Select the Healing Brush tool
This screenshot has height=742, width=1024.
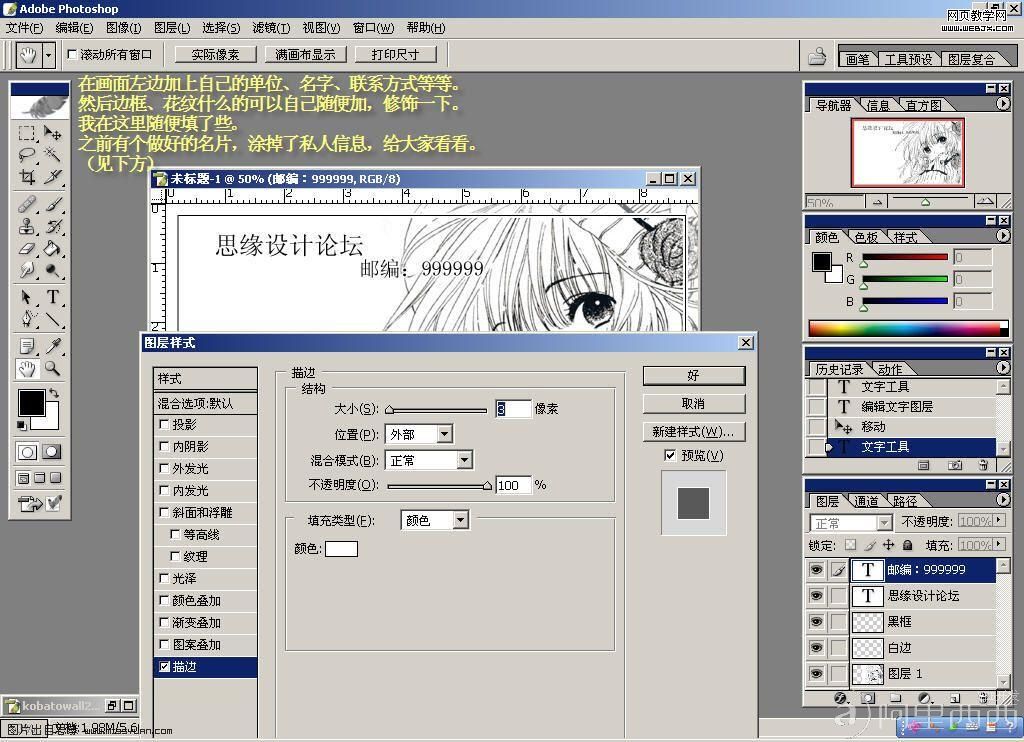coord(27,204)
